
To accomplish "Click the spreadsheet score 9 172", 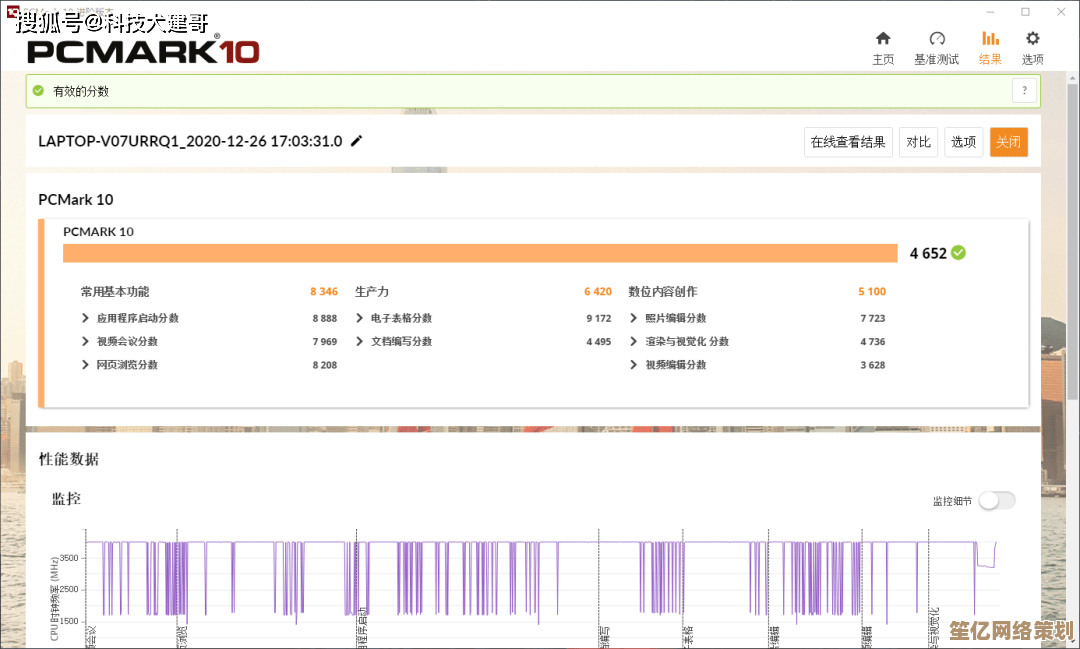I will (599, 318).
